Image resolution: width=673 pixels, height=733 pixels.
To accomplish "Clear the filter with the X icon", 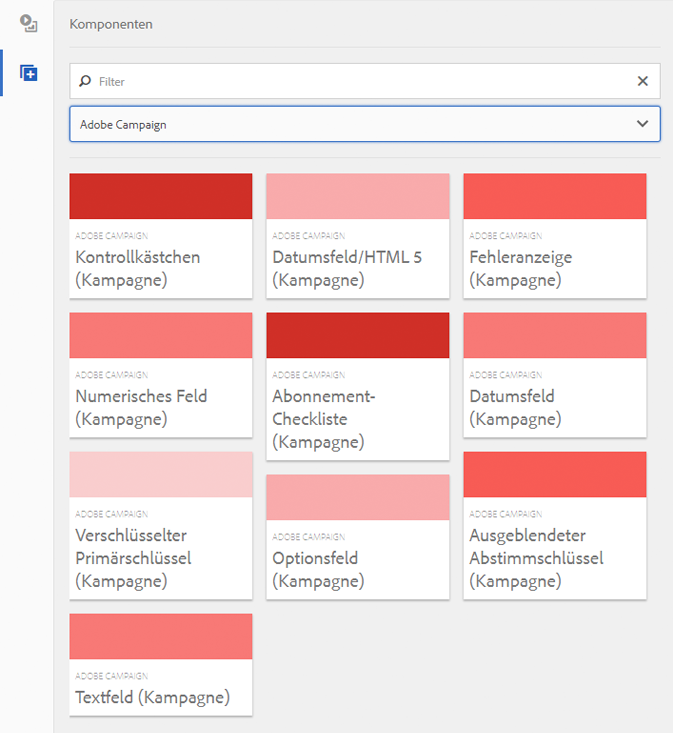I will tap(643, 81).
